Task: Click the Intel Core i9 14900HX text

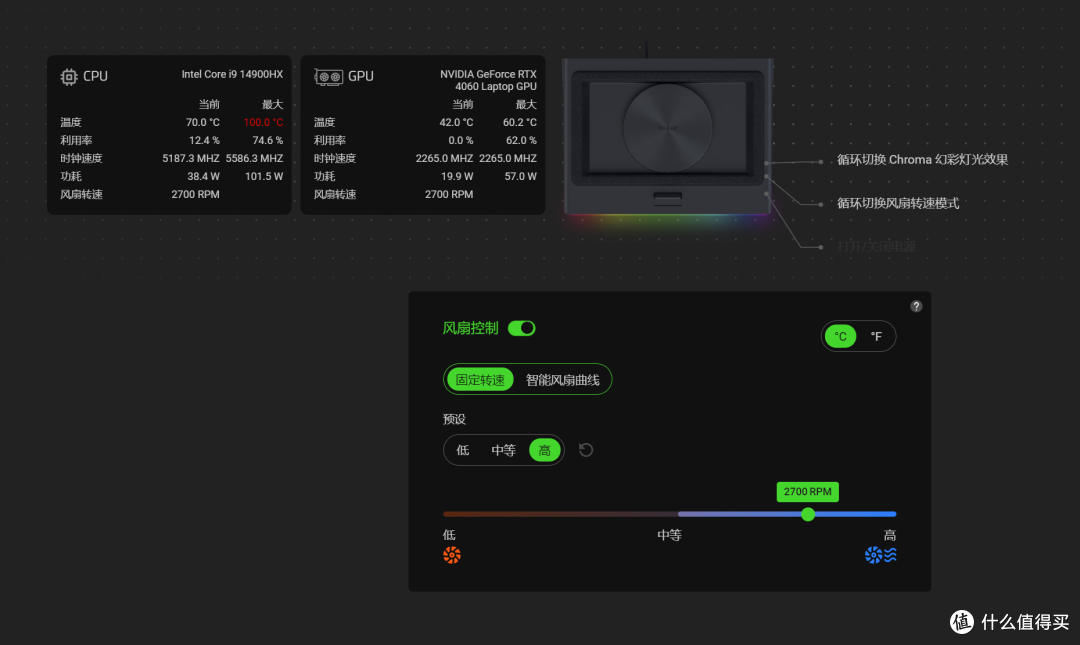Action: [232, 74]
